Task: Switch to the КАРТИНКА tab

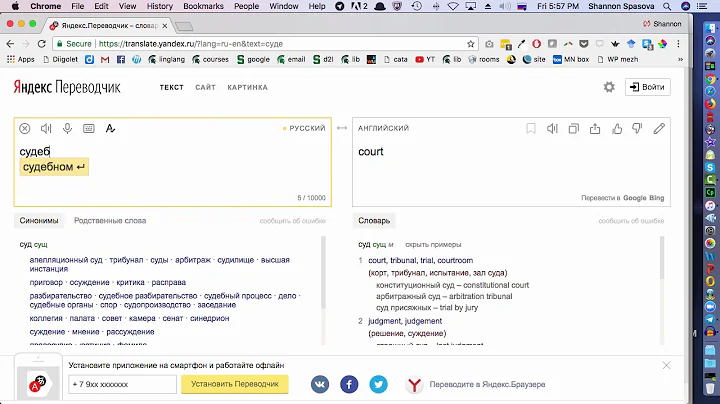Action: pos(248,87)
